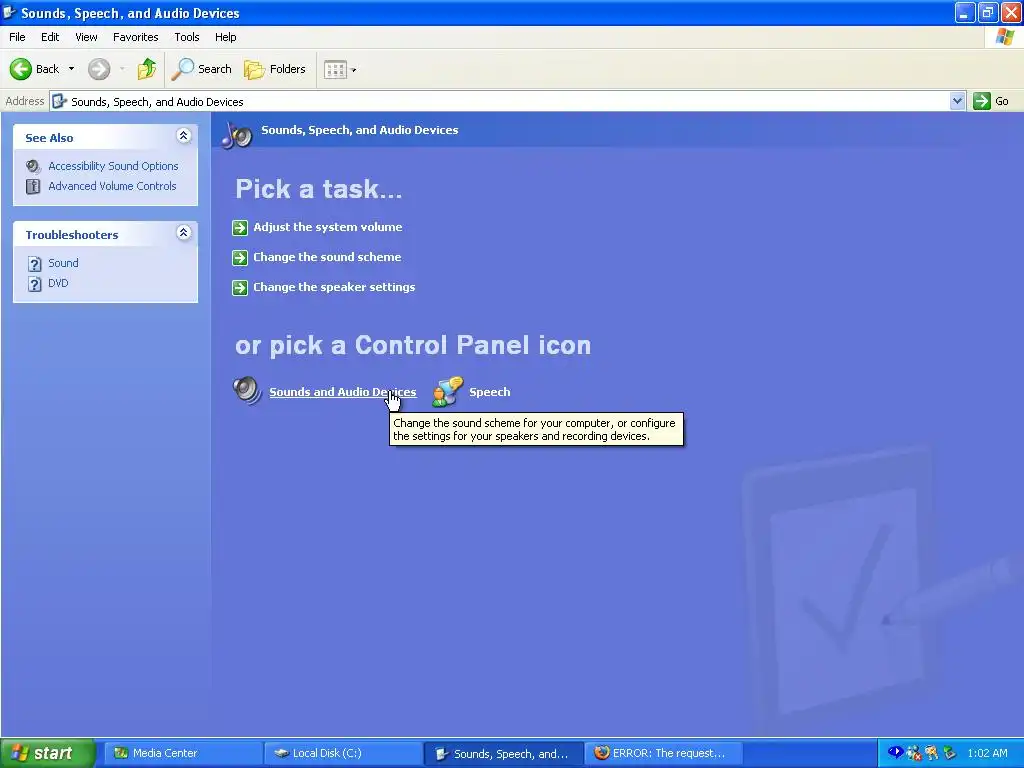
Task: Collapse the Troubleshooters panel
Action: pyautogui.click(x=184, y=232)
